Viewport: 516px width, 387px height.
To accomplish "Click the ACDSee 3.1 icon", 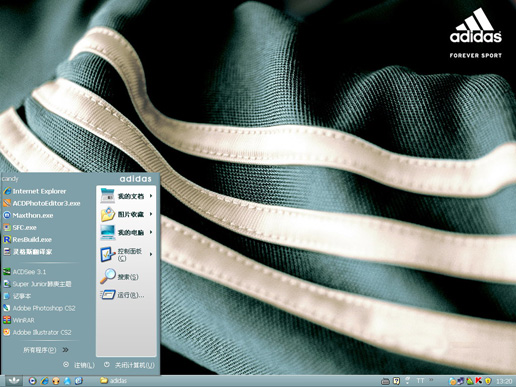I will (x=7, y=272).
